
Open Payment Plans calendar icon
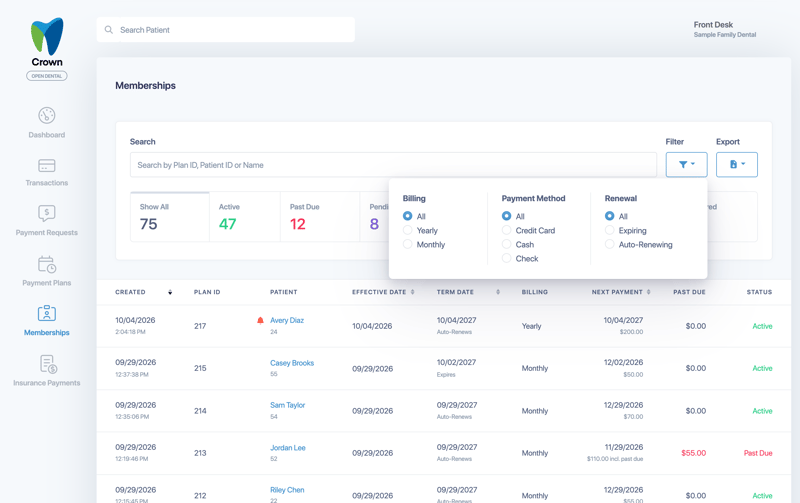click(46, 264)
